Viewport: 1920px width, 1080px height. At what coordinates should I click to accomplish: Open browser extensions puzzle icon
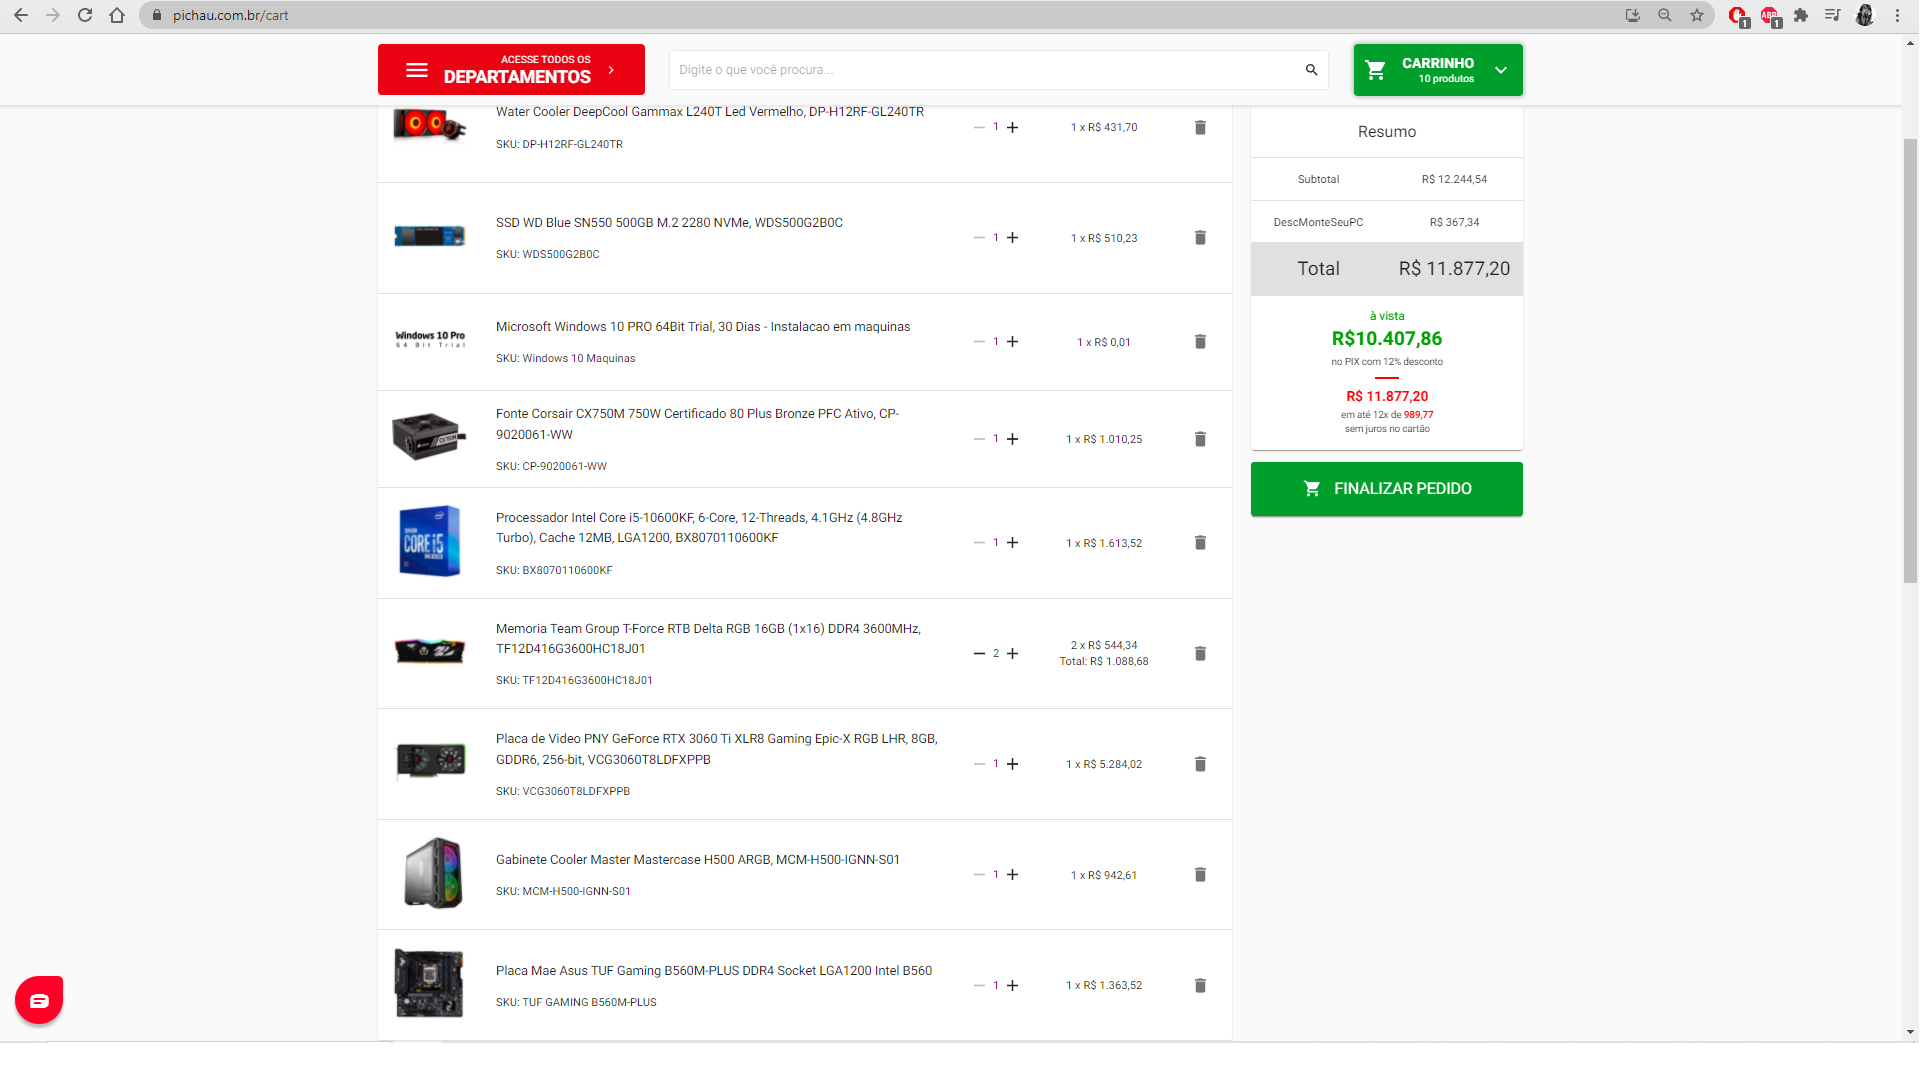coord(1801,15)
